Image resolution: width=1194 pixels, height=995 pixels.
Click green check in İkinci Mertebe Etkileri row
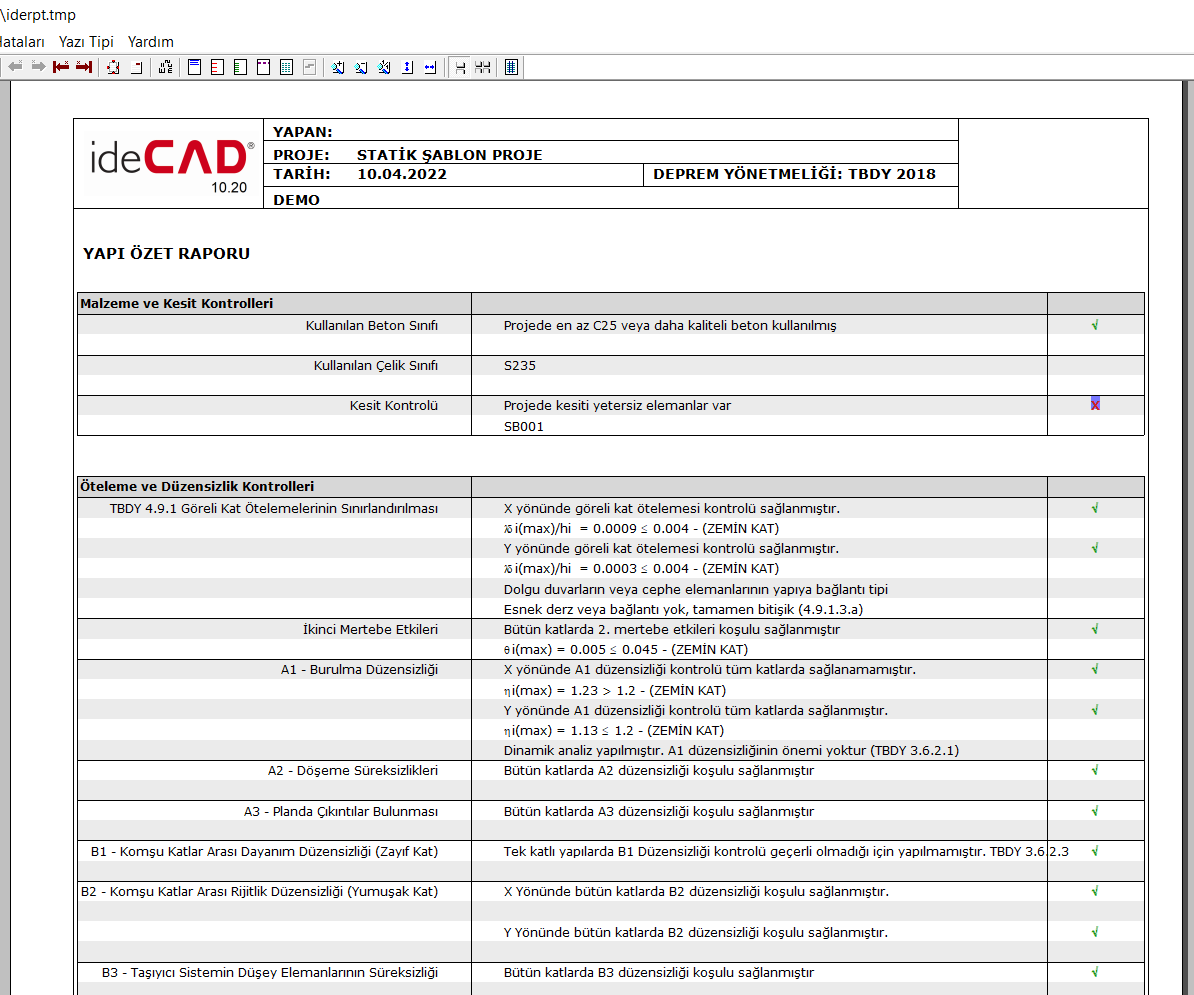[x=1095, y=629]
